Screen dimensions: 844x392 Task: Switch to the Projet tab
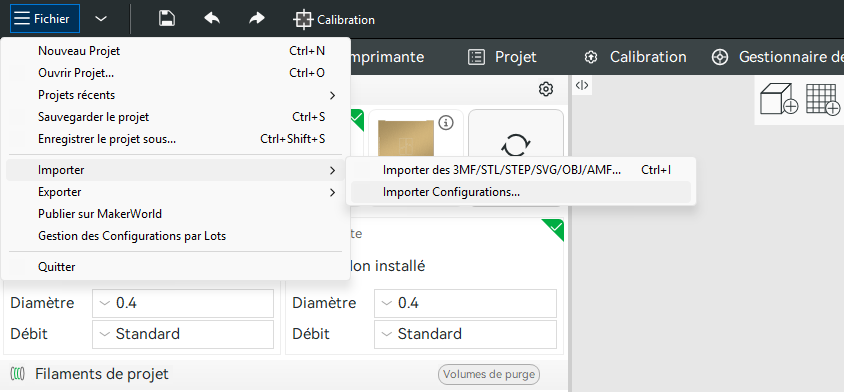point(502,57)
